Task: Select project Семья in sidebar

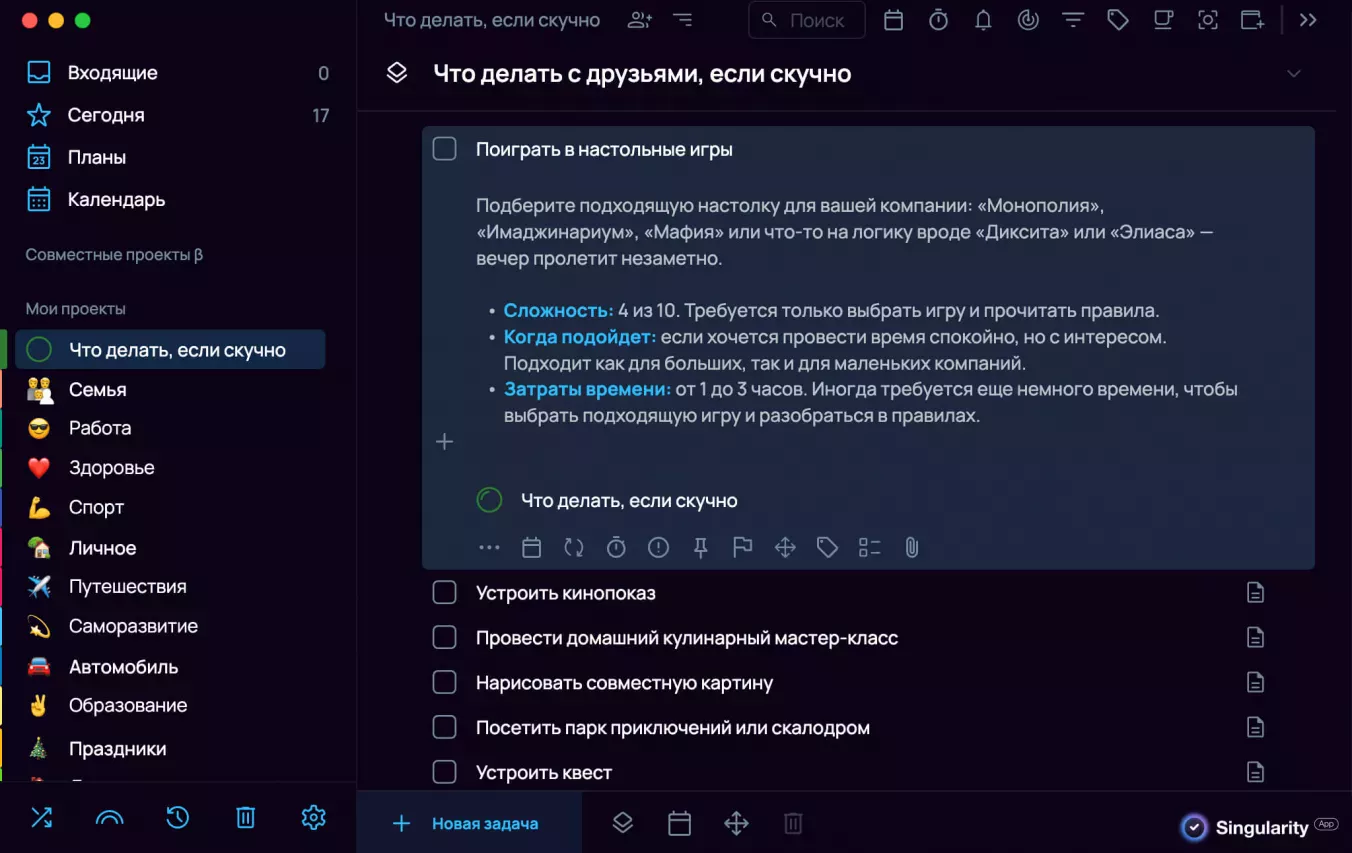Action: 170,389
